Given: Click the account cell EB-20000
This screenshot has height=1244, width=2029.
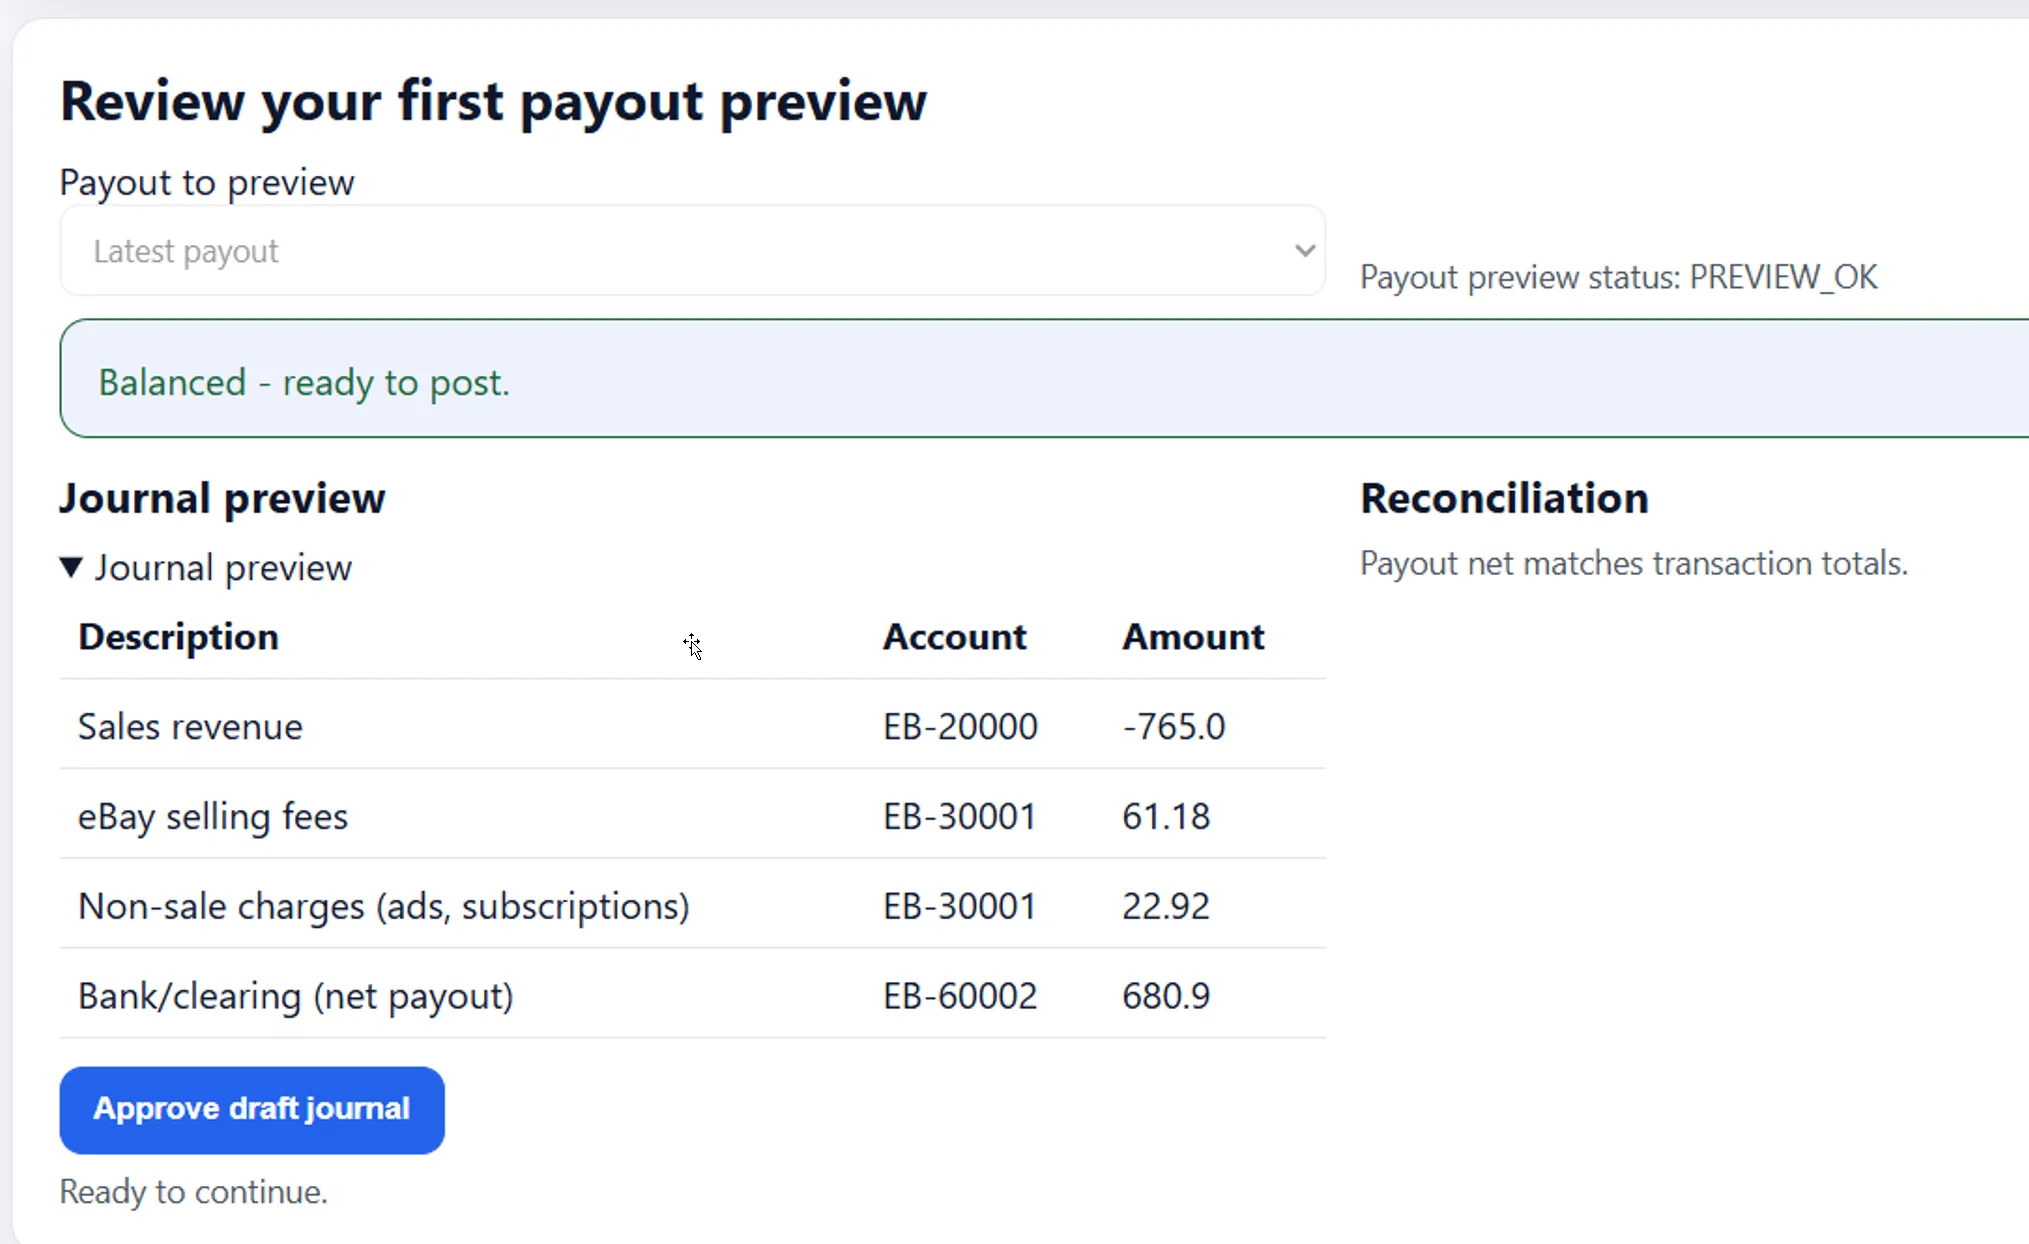Looking at the screenshot, I should tap(959, 726).
